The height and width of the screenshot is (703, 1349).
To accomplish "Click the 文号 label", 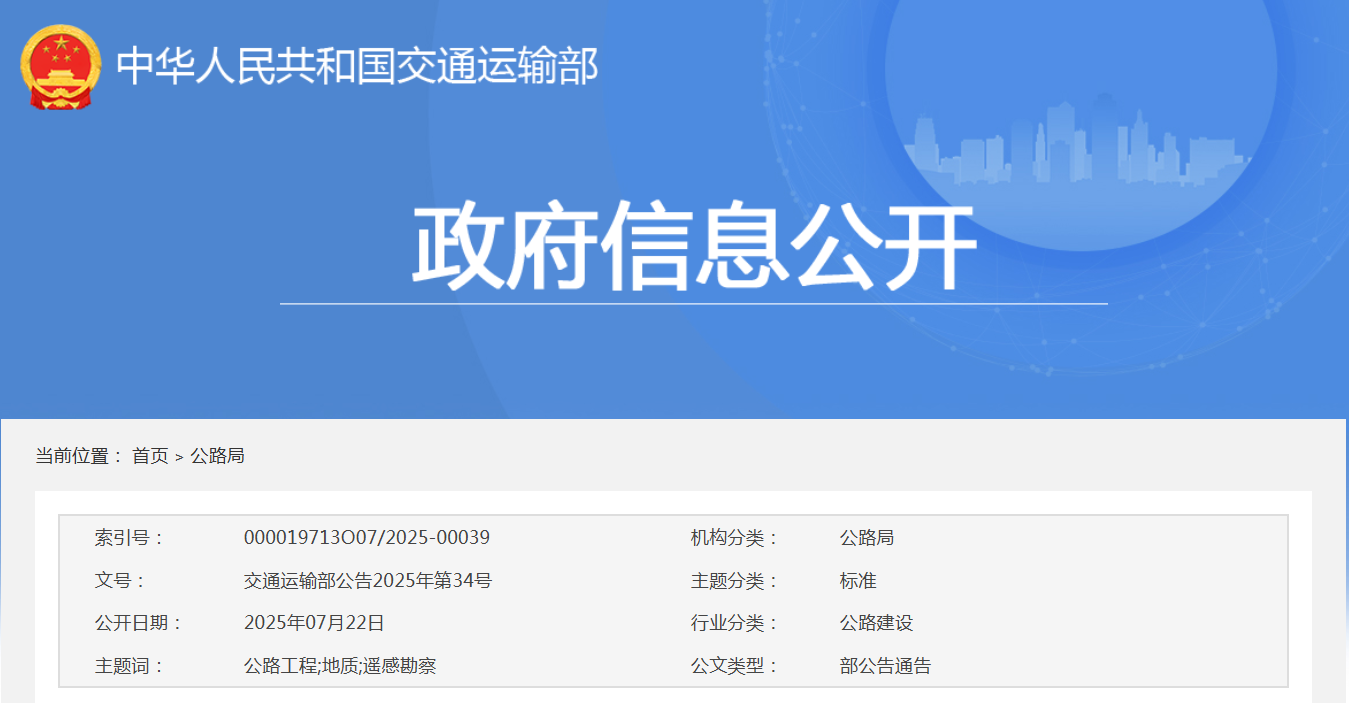I will click(x=120, y=581).
